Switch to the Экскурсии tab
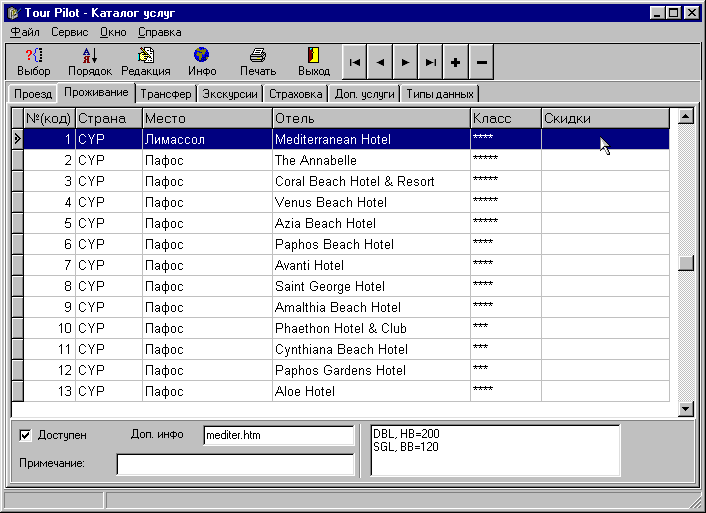The width and height of the screenshot is (706, 513). pyautogui.click(x=230, y=94)
